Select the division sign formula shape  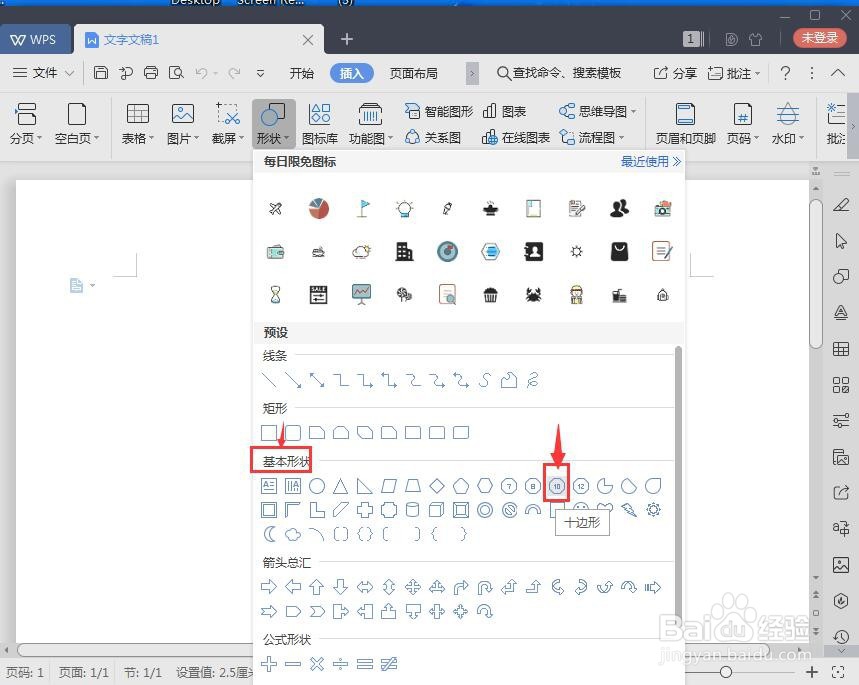coord(341,664)
